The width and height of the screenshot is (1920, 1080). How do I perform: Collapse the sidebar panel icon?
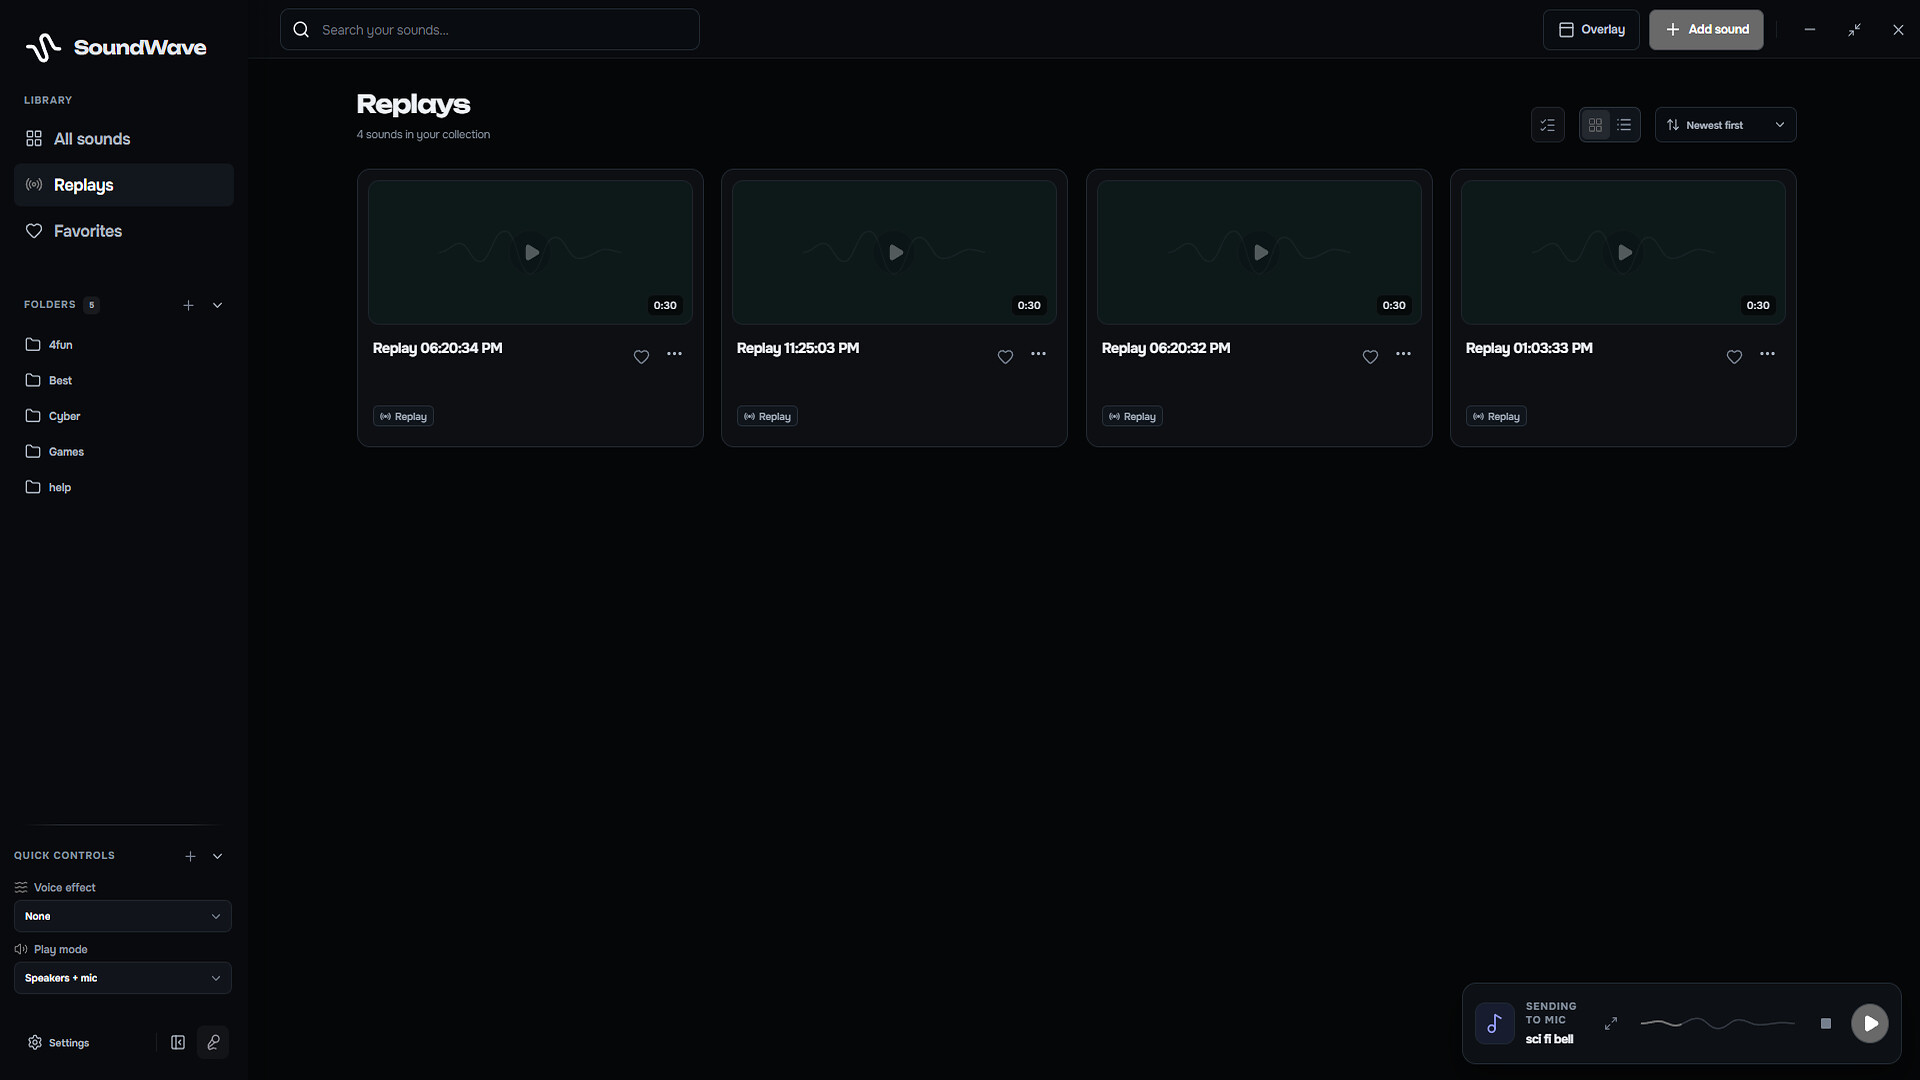[x=178, y=1043]
